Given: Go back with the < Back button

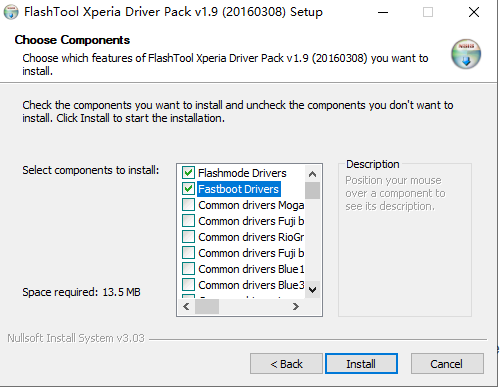Looking at the screenshot, I should [x=286, y=364].
